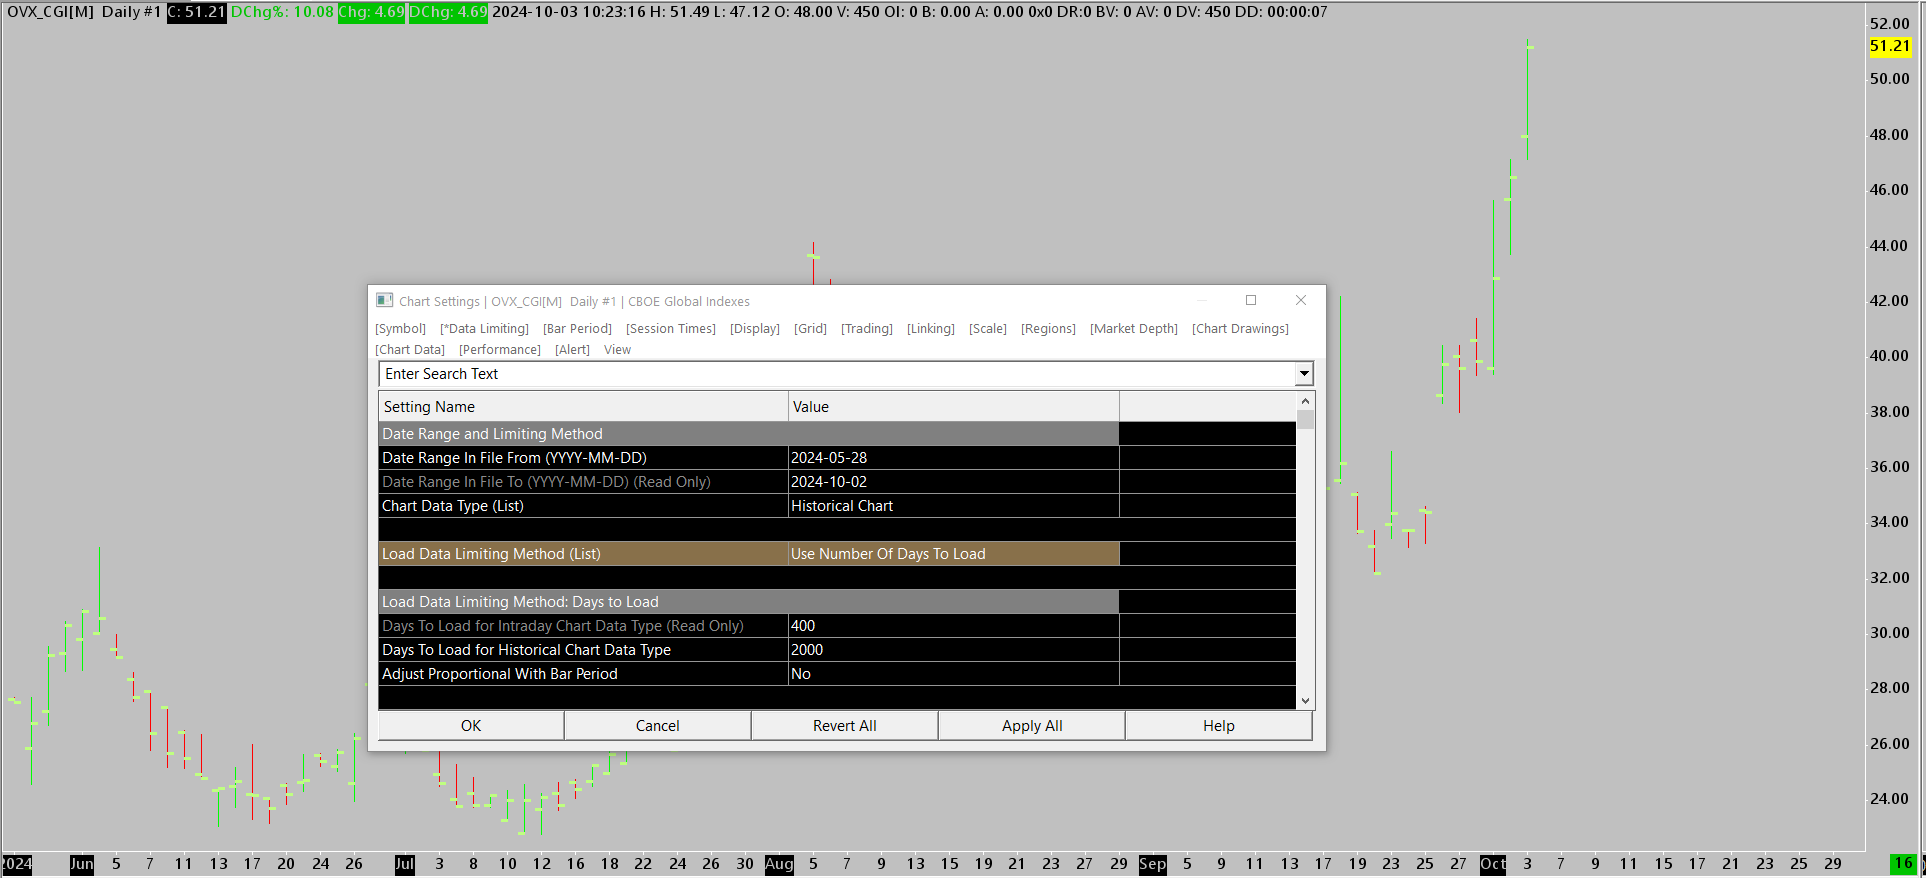Go to the Chart Drawings tab
This screenshot has height=878, width=1926.
(1240, 329)
